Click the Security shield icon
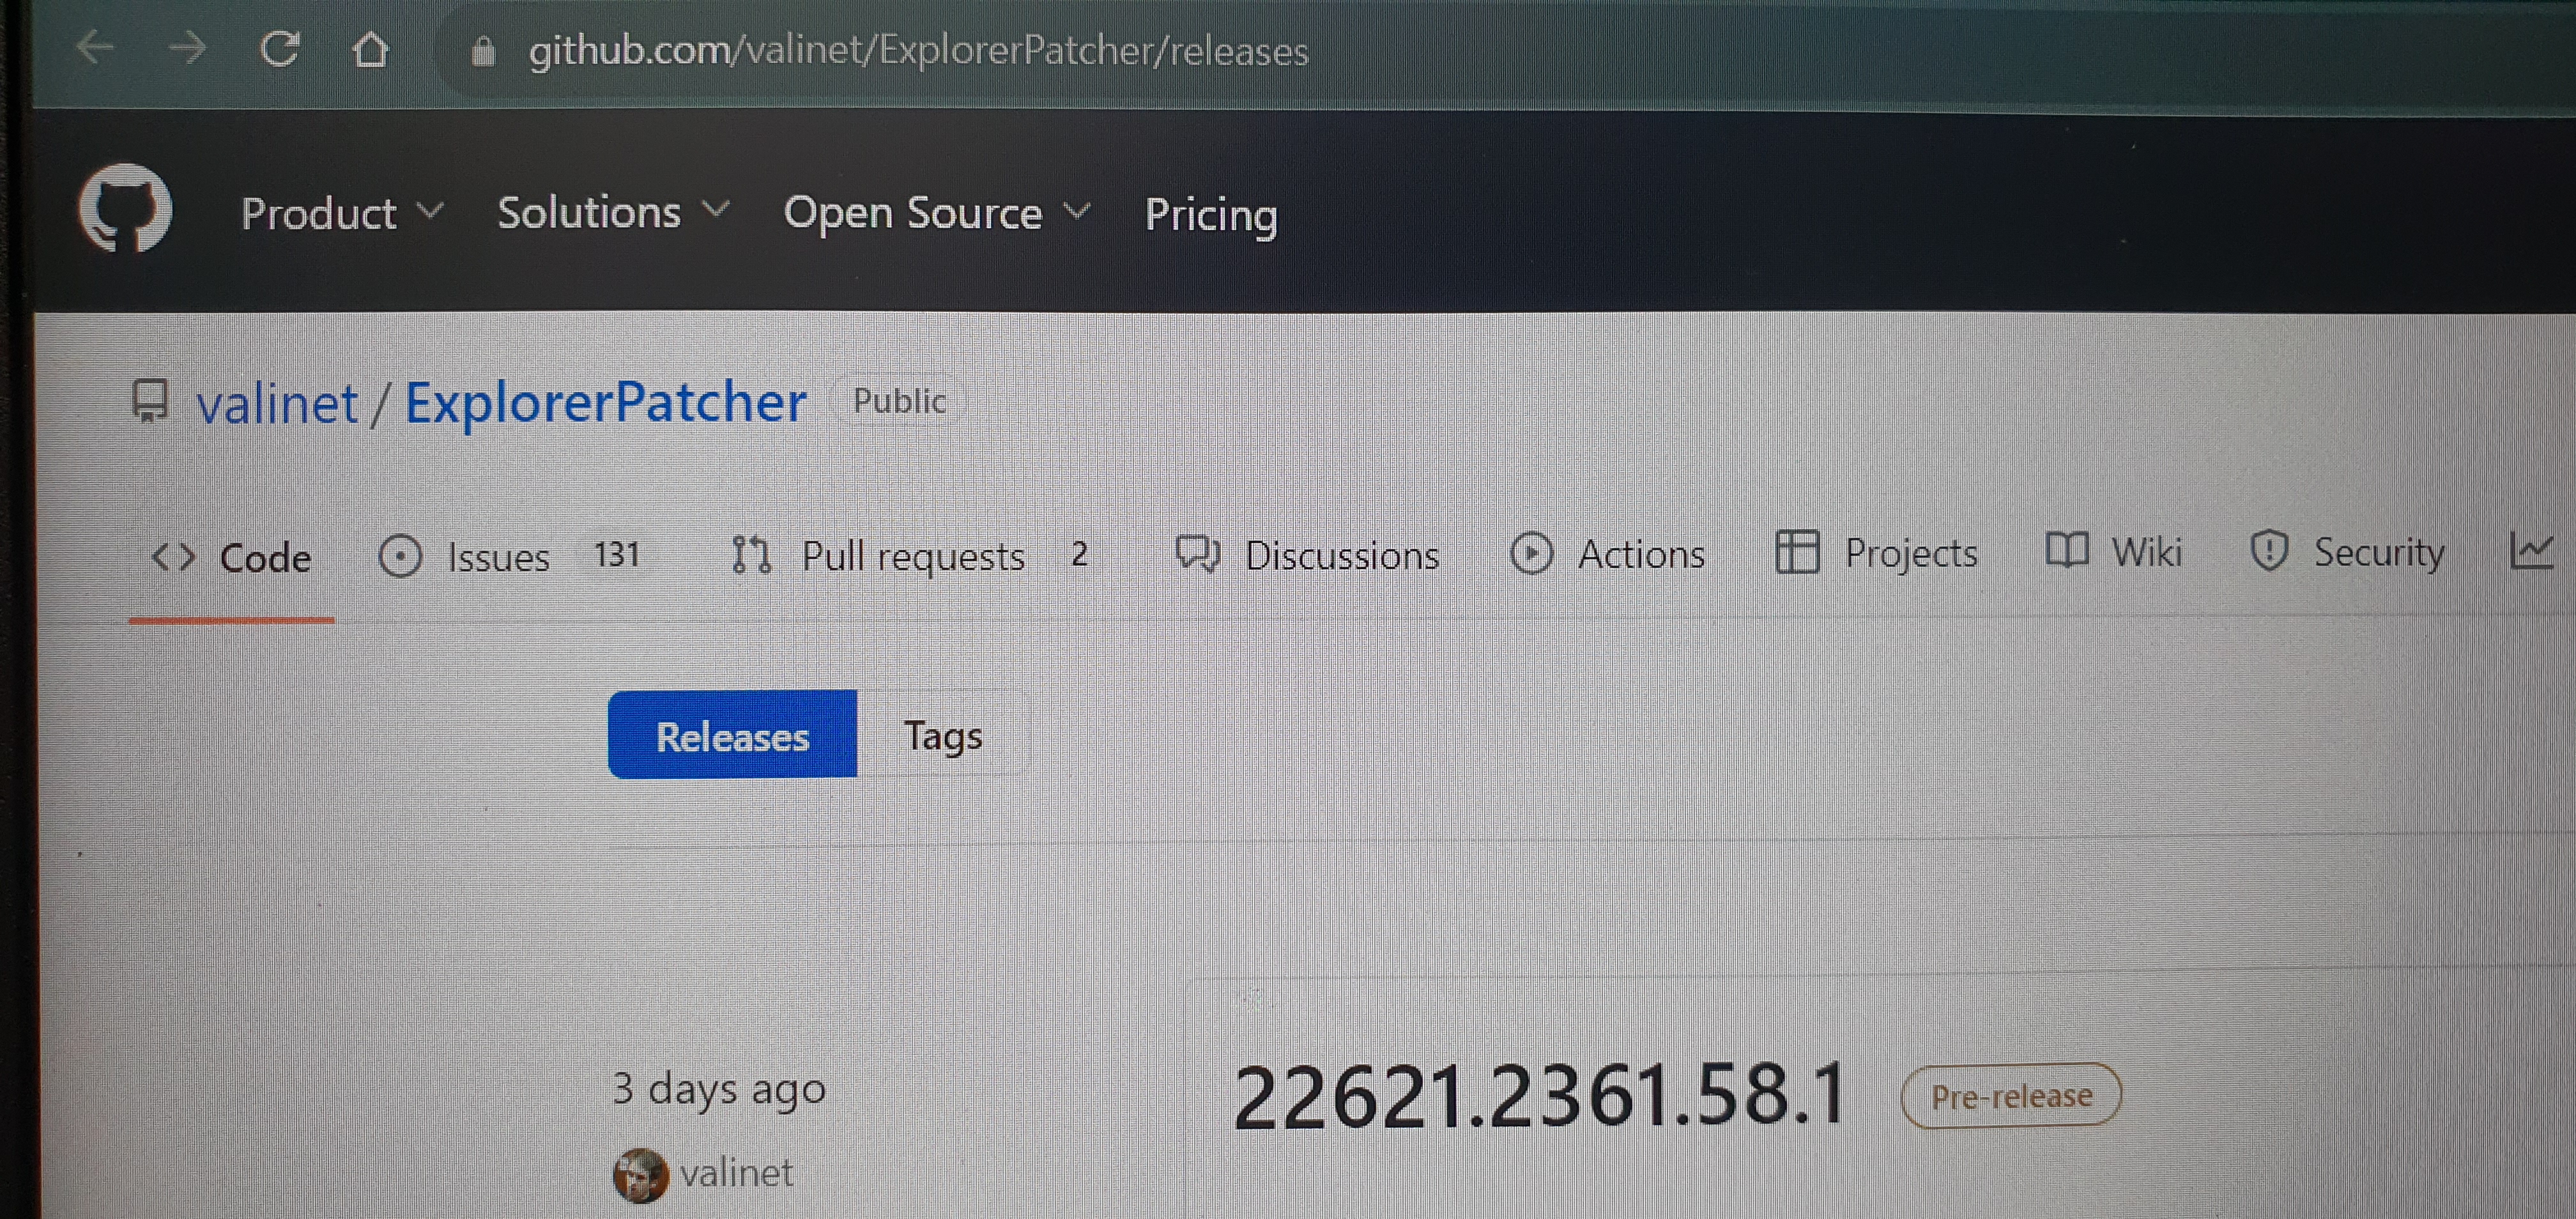The width and height of the screenshot is (2576, 1219). coord(2269,551)
